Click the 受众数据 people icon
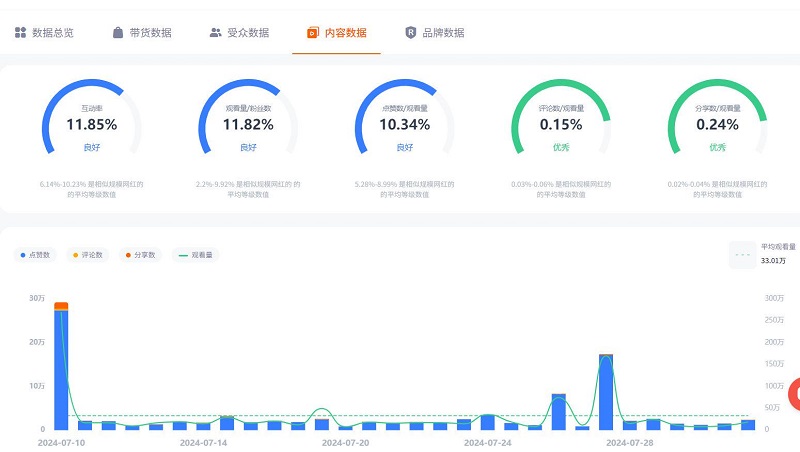The height and width of the screenshot is (452, 800). (215, 33)
